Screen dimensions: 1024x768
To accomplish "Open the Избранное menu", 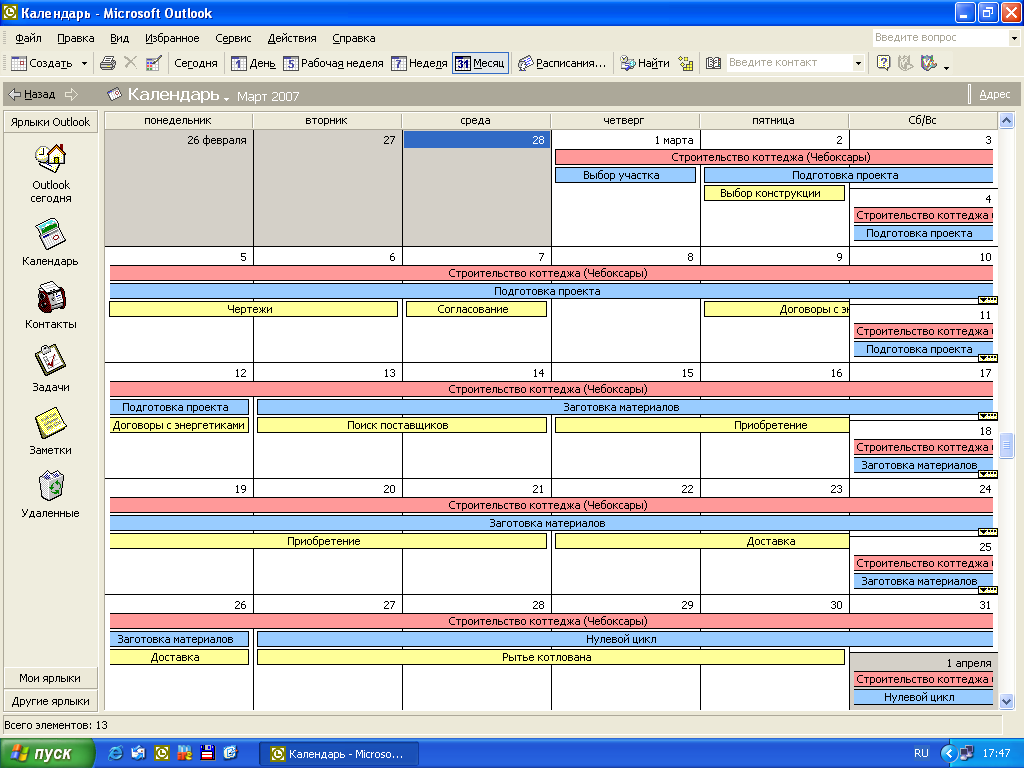I will (172, 38).
